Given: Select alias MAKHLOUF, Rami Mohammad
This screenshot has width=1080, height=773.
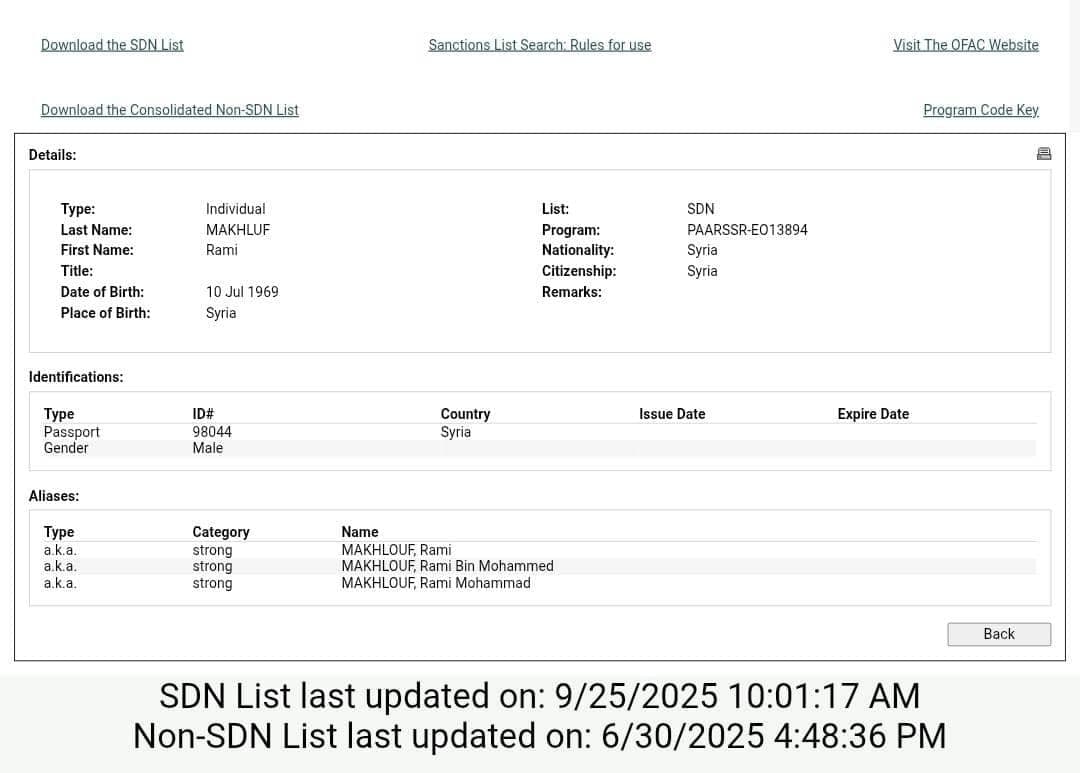Looking at the screenshot, I should pyautogui.click(x=435, y=583).
